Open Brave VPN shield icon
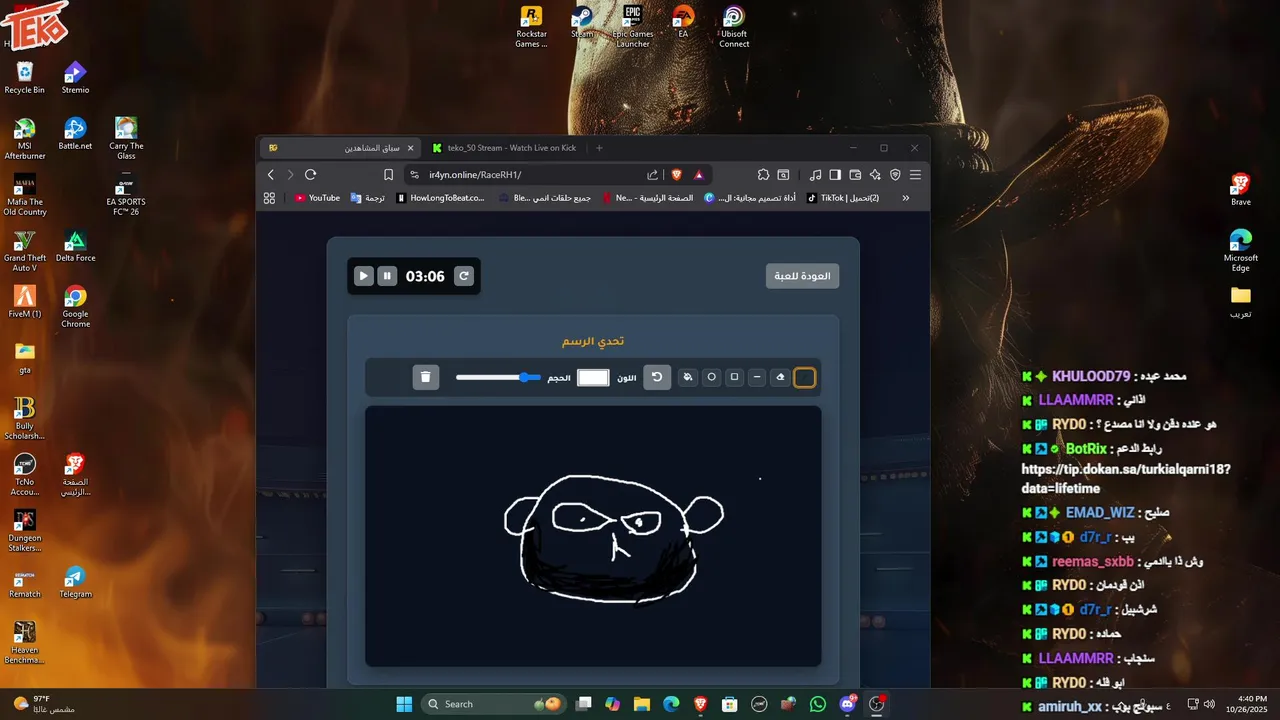This screenshot has width=1280, height=720. click(895, 174)
